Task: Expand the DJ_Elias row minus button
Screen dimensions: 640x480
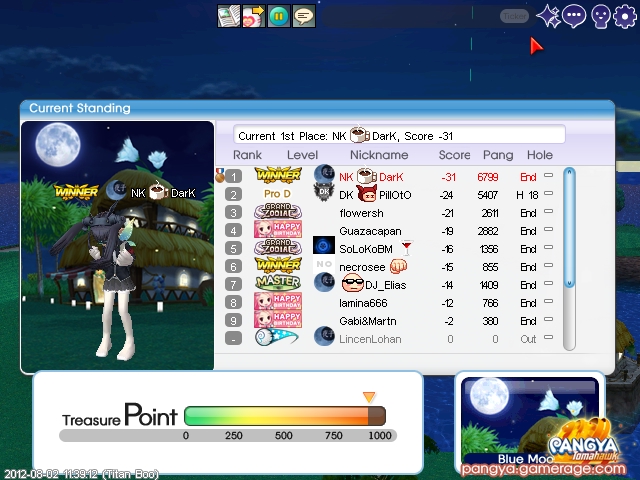Action: click(x=549, y=283)
